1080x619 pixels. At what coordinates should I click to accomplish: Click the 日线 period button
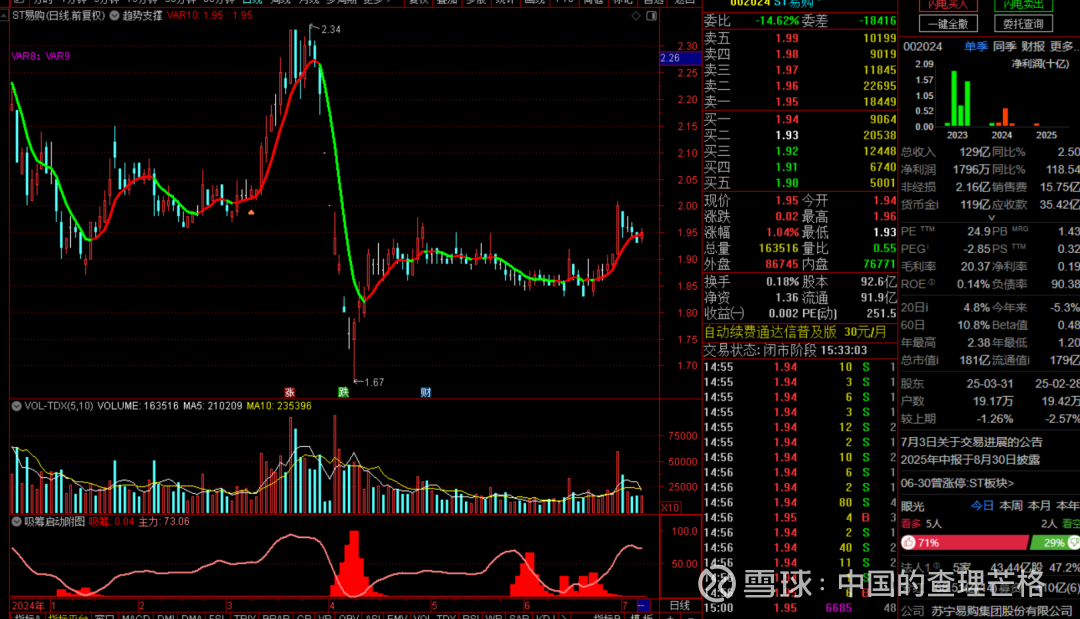click(680, 605)
